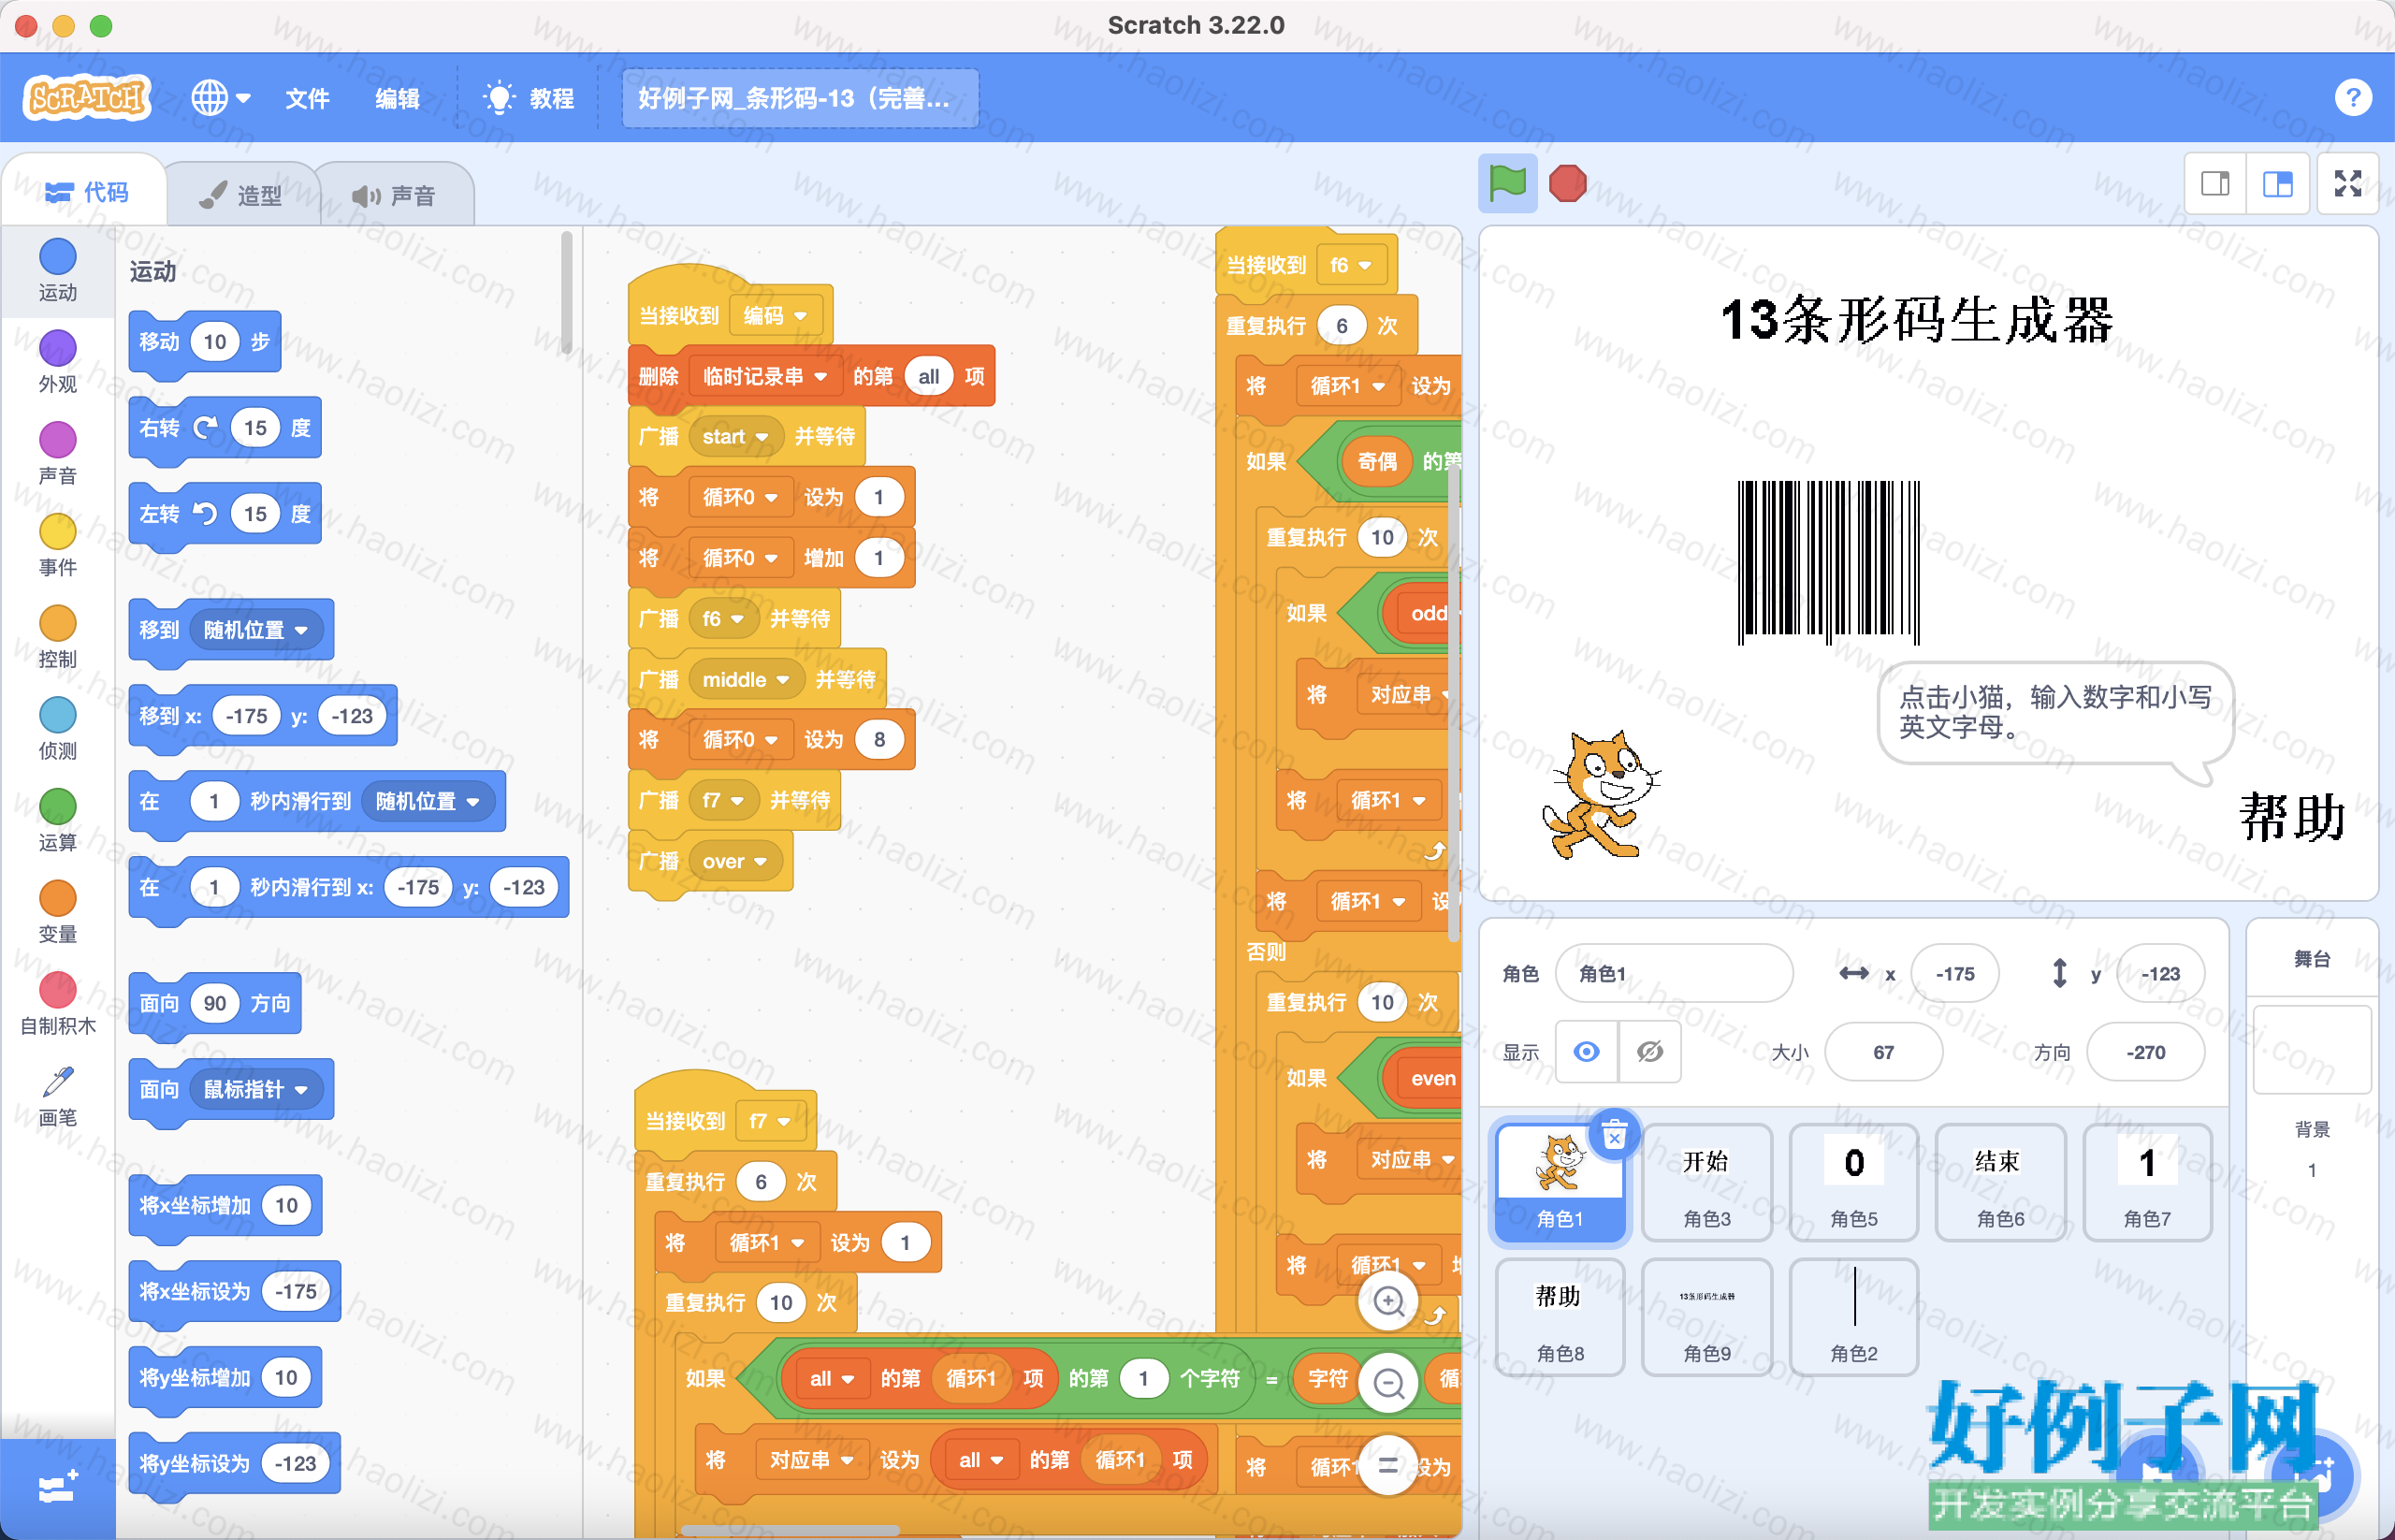2395x1540 pixels.
Task: Switch to large stage layout
Action: pyautogui.click(x=2277, y=184)
